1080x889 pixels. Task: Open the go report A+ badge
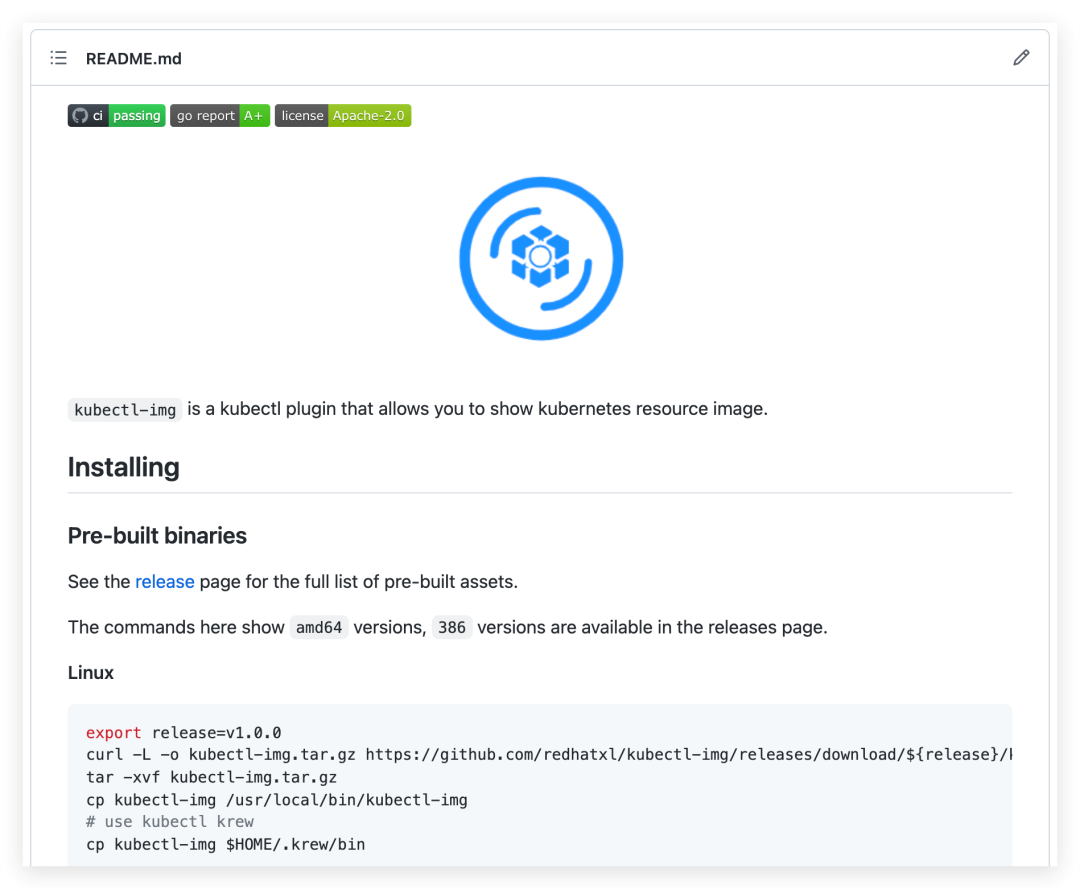click(x=220, y=116)
